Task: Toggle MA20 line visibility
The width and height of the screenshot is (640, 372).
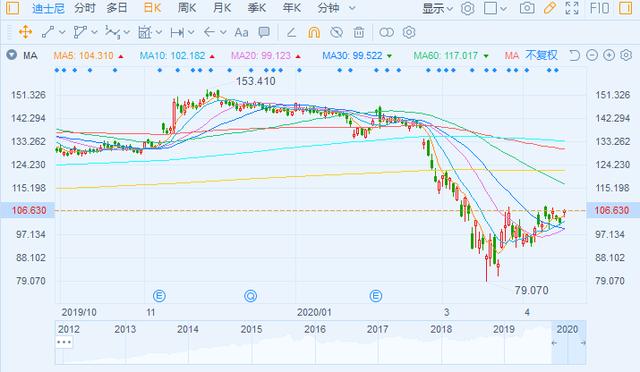Action: [266, 56]
